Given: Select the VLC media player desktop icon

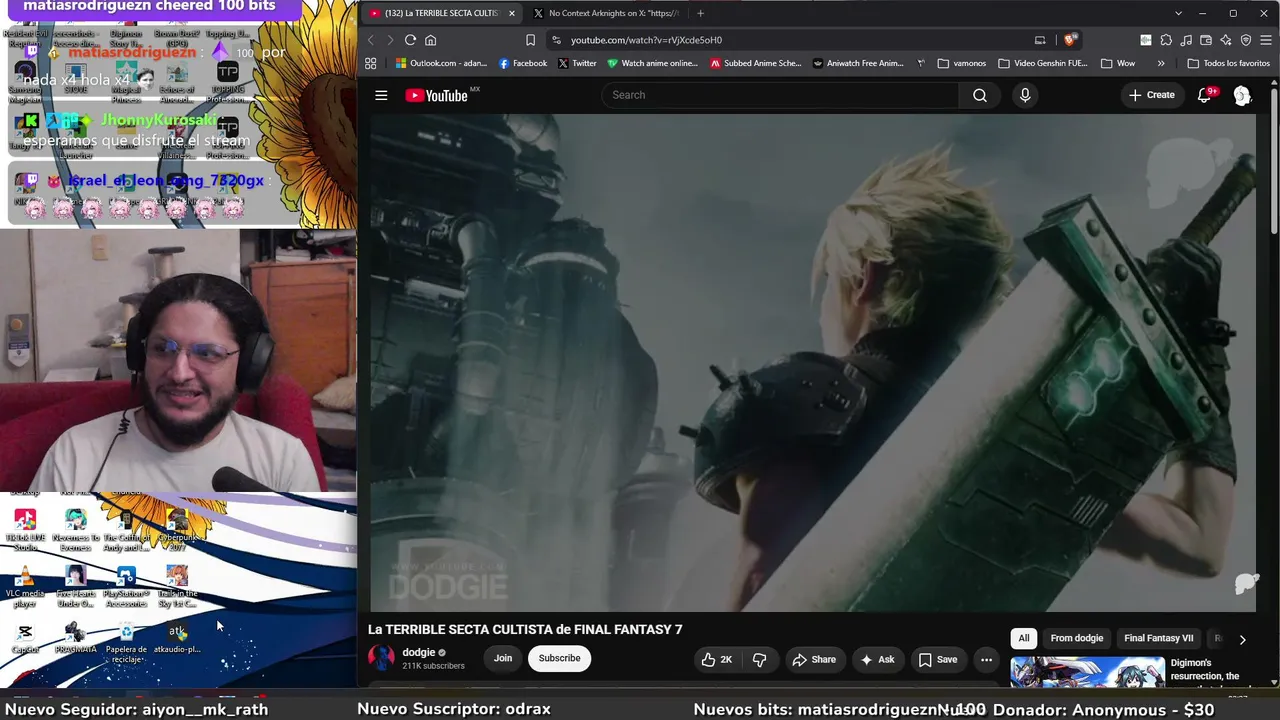Looking at the screenshot, I should 25,588.
